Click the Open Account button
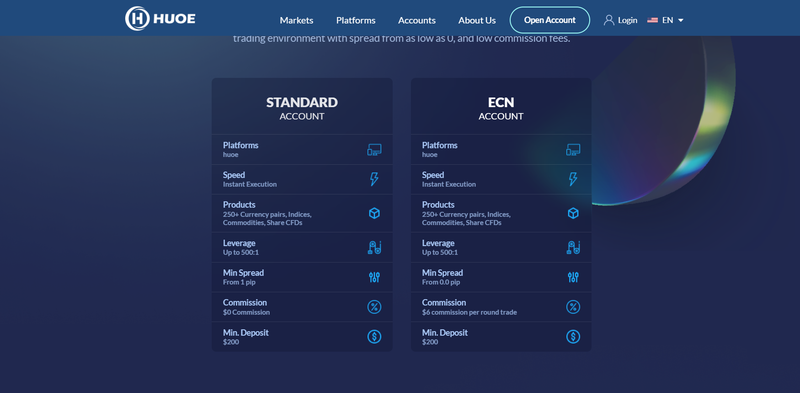Screen dimensions: 800x393 pyautogui.click(x=549, y=20)
